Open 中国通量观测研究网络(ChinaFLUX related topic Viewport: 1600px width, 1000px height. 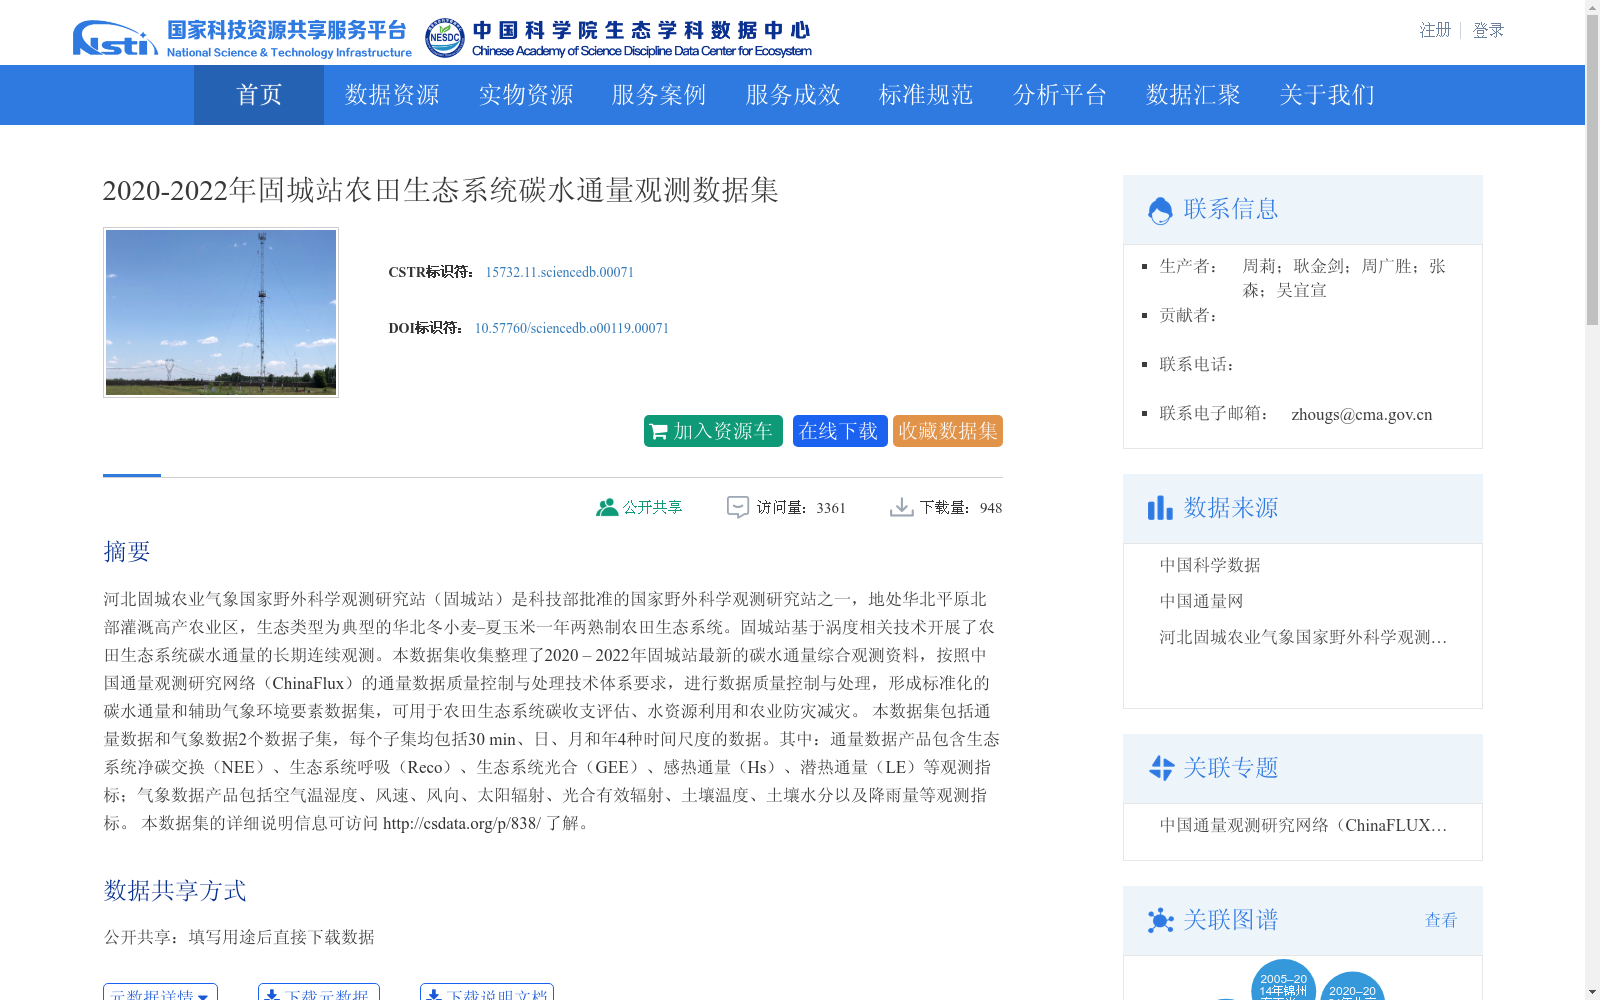[x=1303, y=825]
